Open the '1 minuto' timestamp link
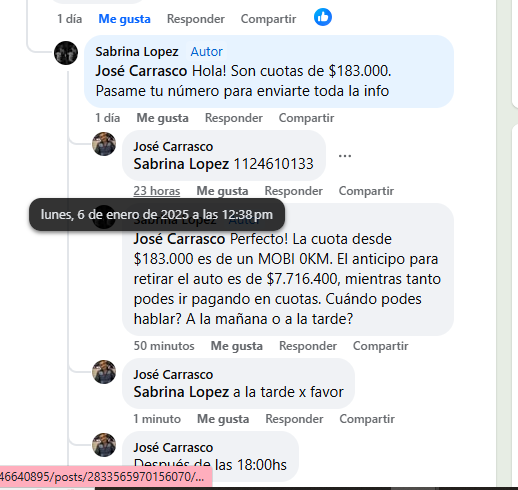This screenshot has height=490, width=518. pos(157,419)
